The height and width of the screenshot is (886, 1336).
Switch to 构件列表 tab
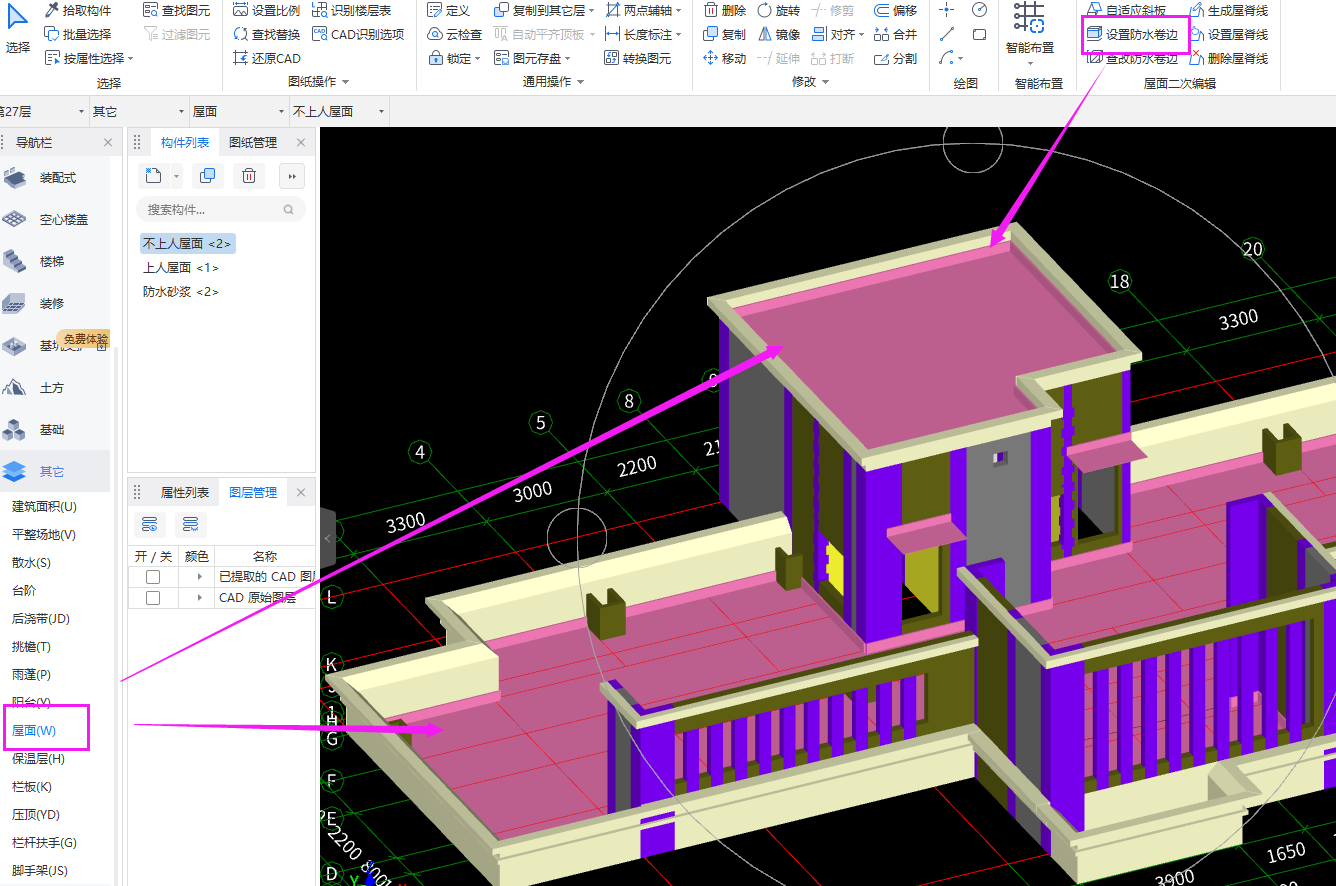click(185, 143)
